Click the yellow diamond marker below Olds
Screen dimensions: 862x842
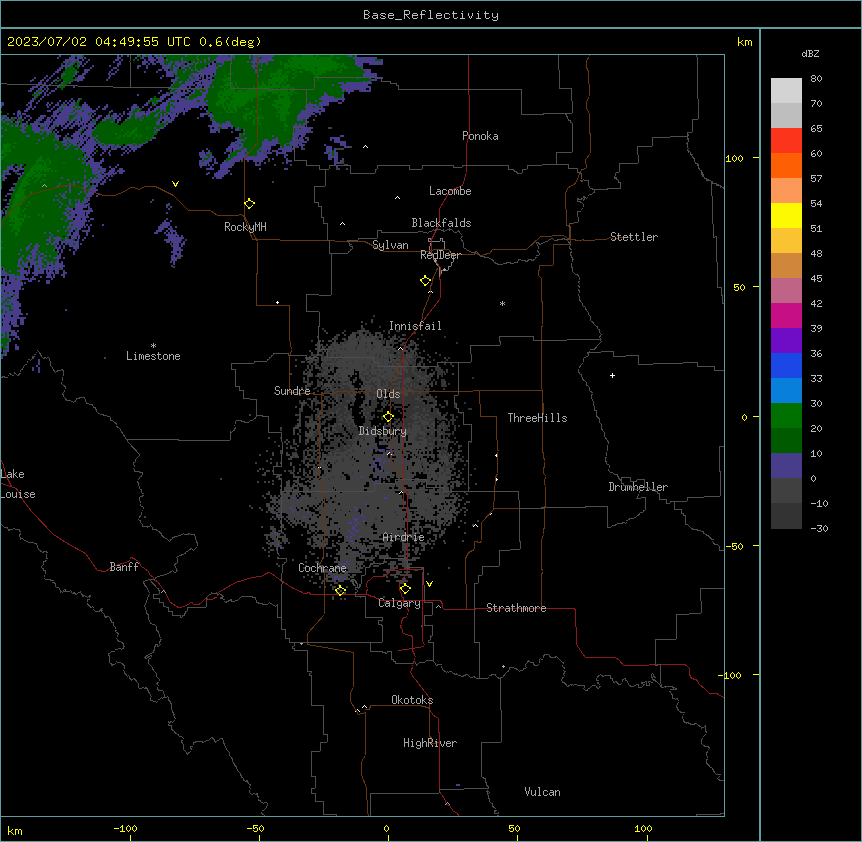388,417
